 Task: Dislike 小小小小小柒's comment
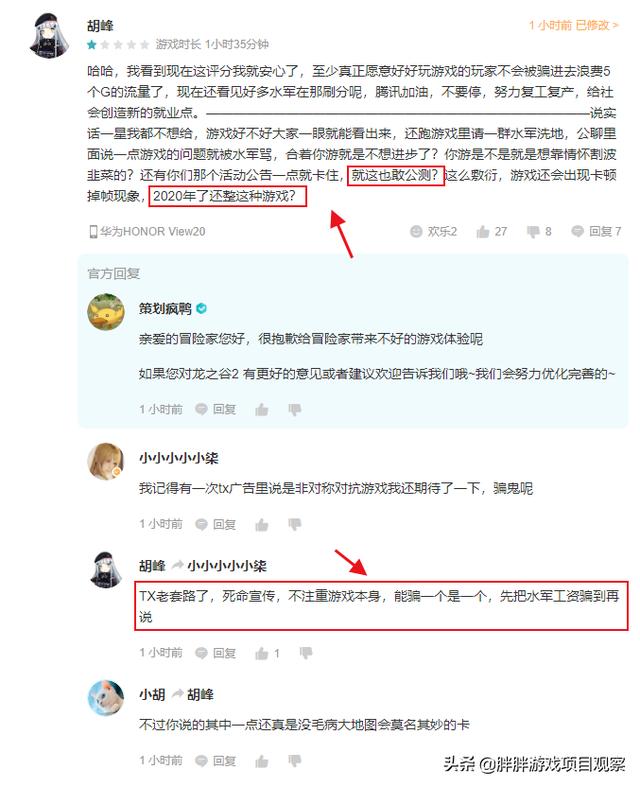tap(295, 525)
